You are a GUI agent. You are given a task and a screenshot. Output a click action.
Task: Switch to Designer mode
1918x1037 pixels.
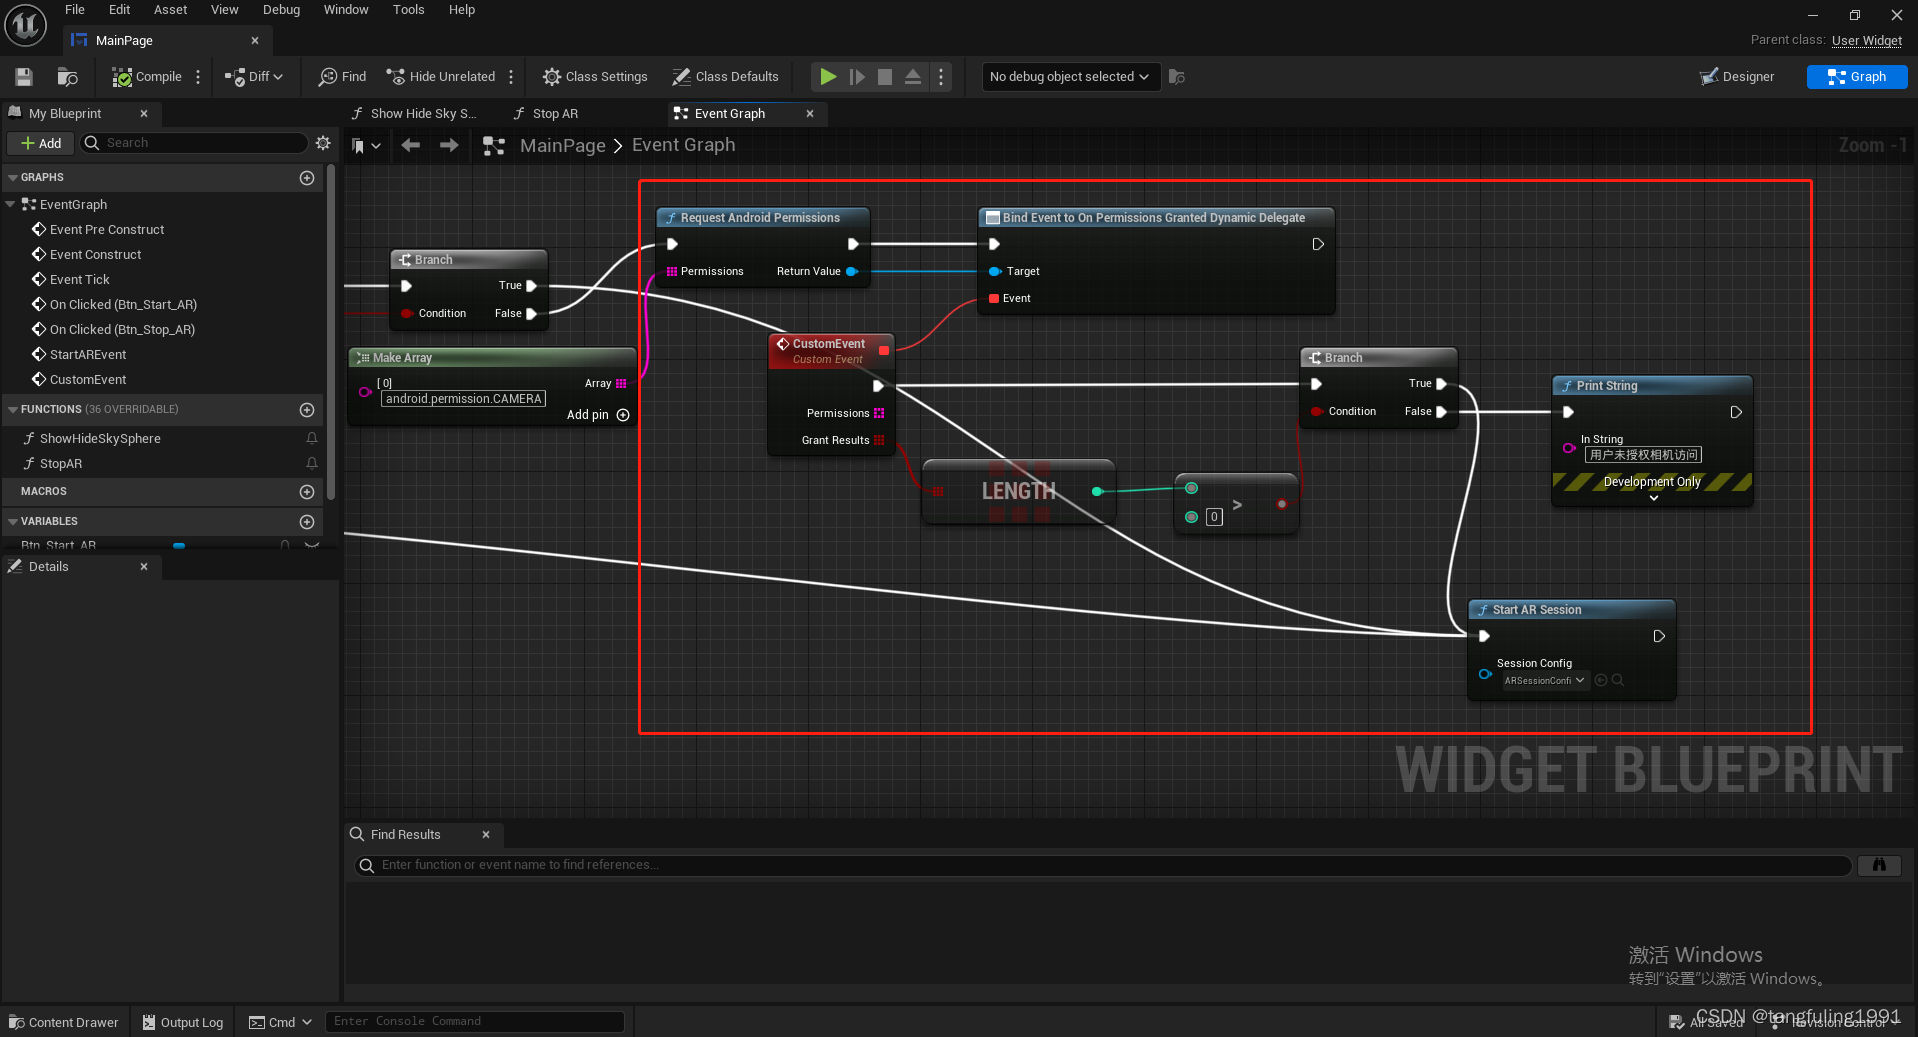click(x=1737, y=77)
